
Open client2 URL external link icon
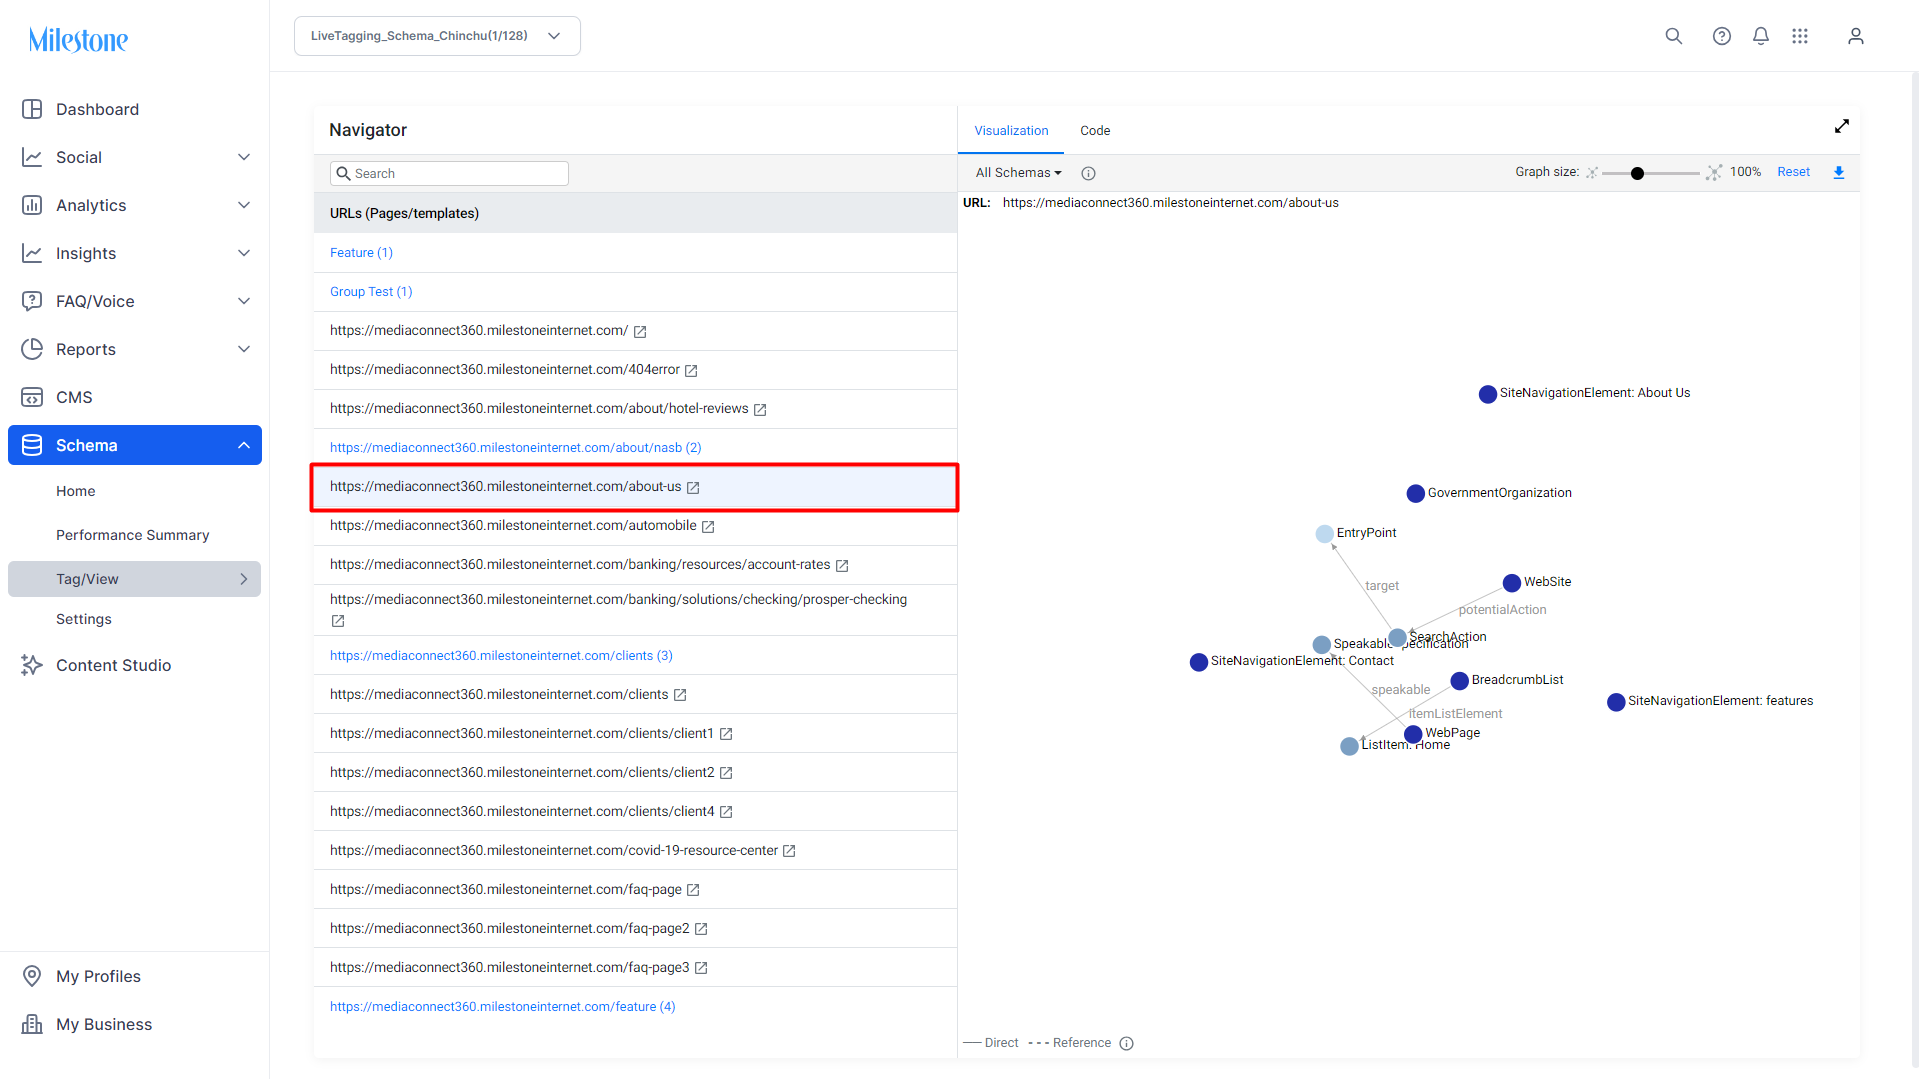pyautogui.click(x=726, y=773)
